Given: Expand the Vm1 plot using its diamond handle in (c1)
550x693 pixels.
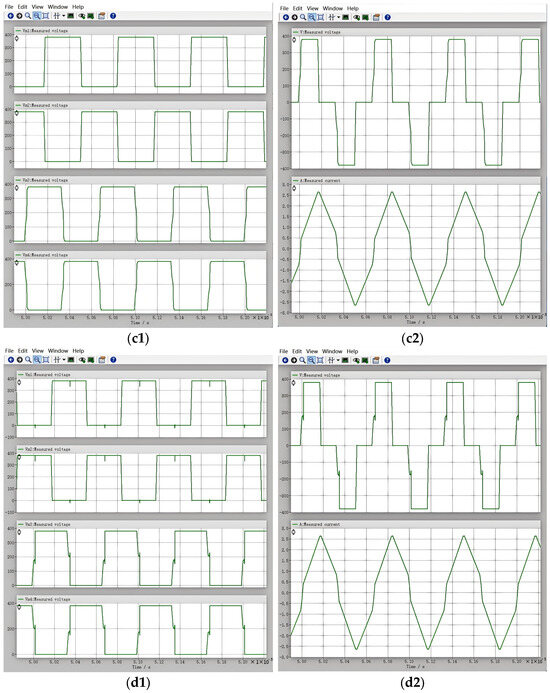Looking at the screenshot, I should [x=17, y=38].
